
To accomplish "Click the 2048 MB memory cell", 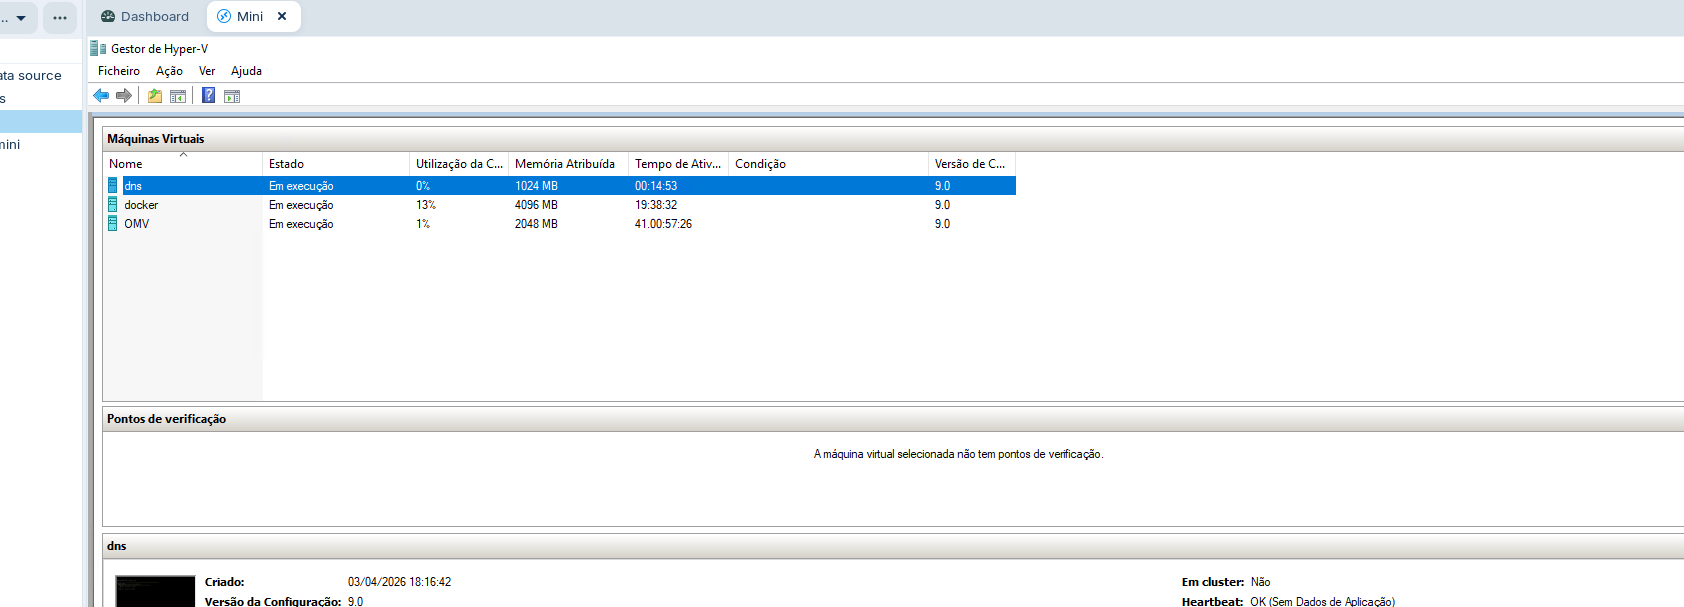I will tap(536, 224).
